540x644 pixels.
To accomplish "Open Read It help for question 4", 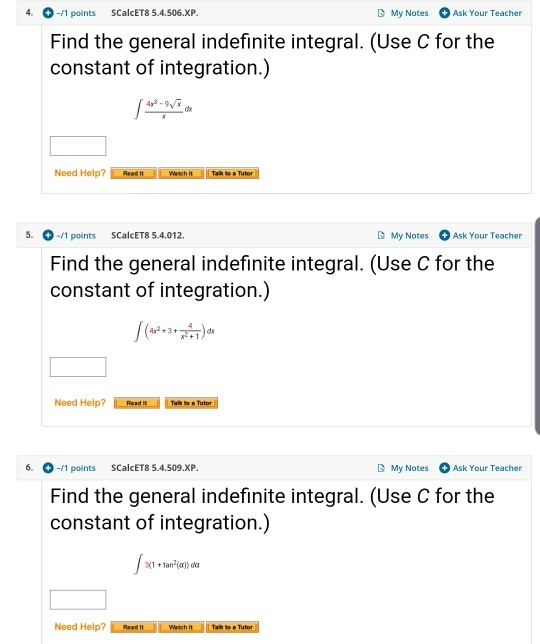I will (x=133, y=173).
